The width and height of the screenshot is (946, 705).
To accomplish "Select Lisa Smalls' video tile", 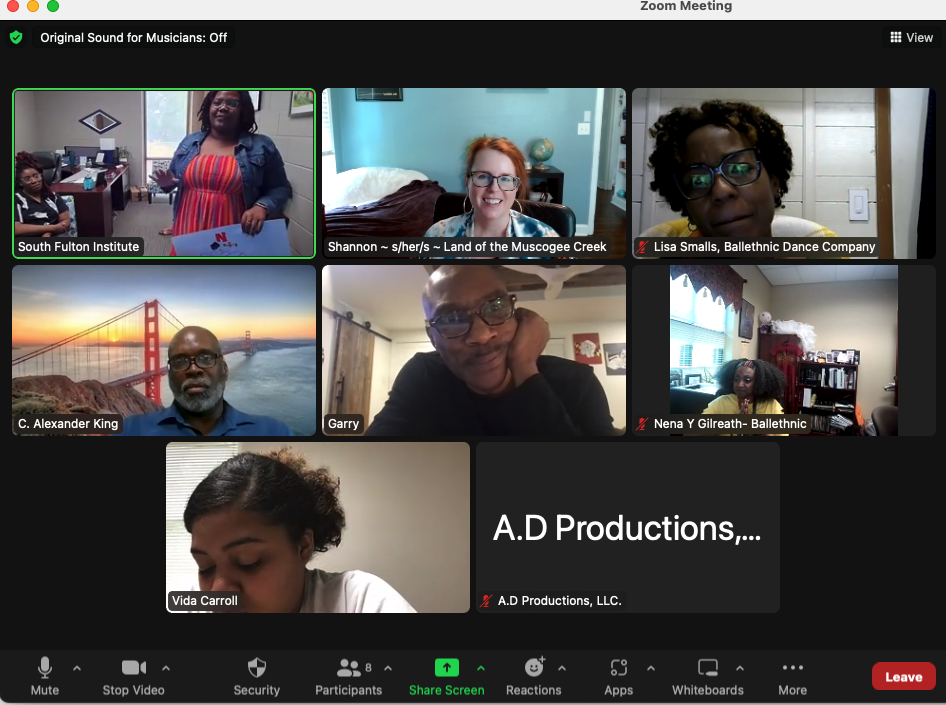I will [x=784, y=174].
